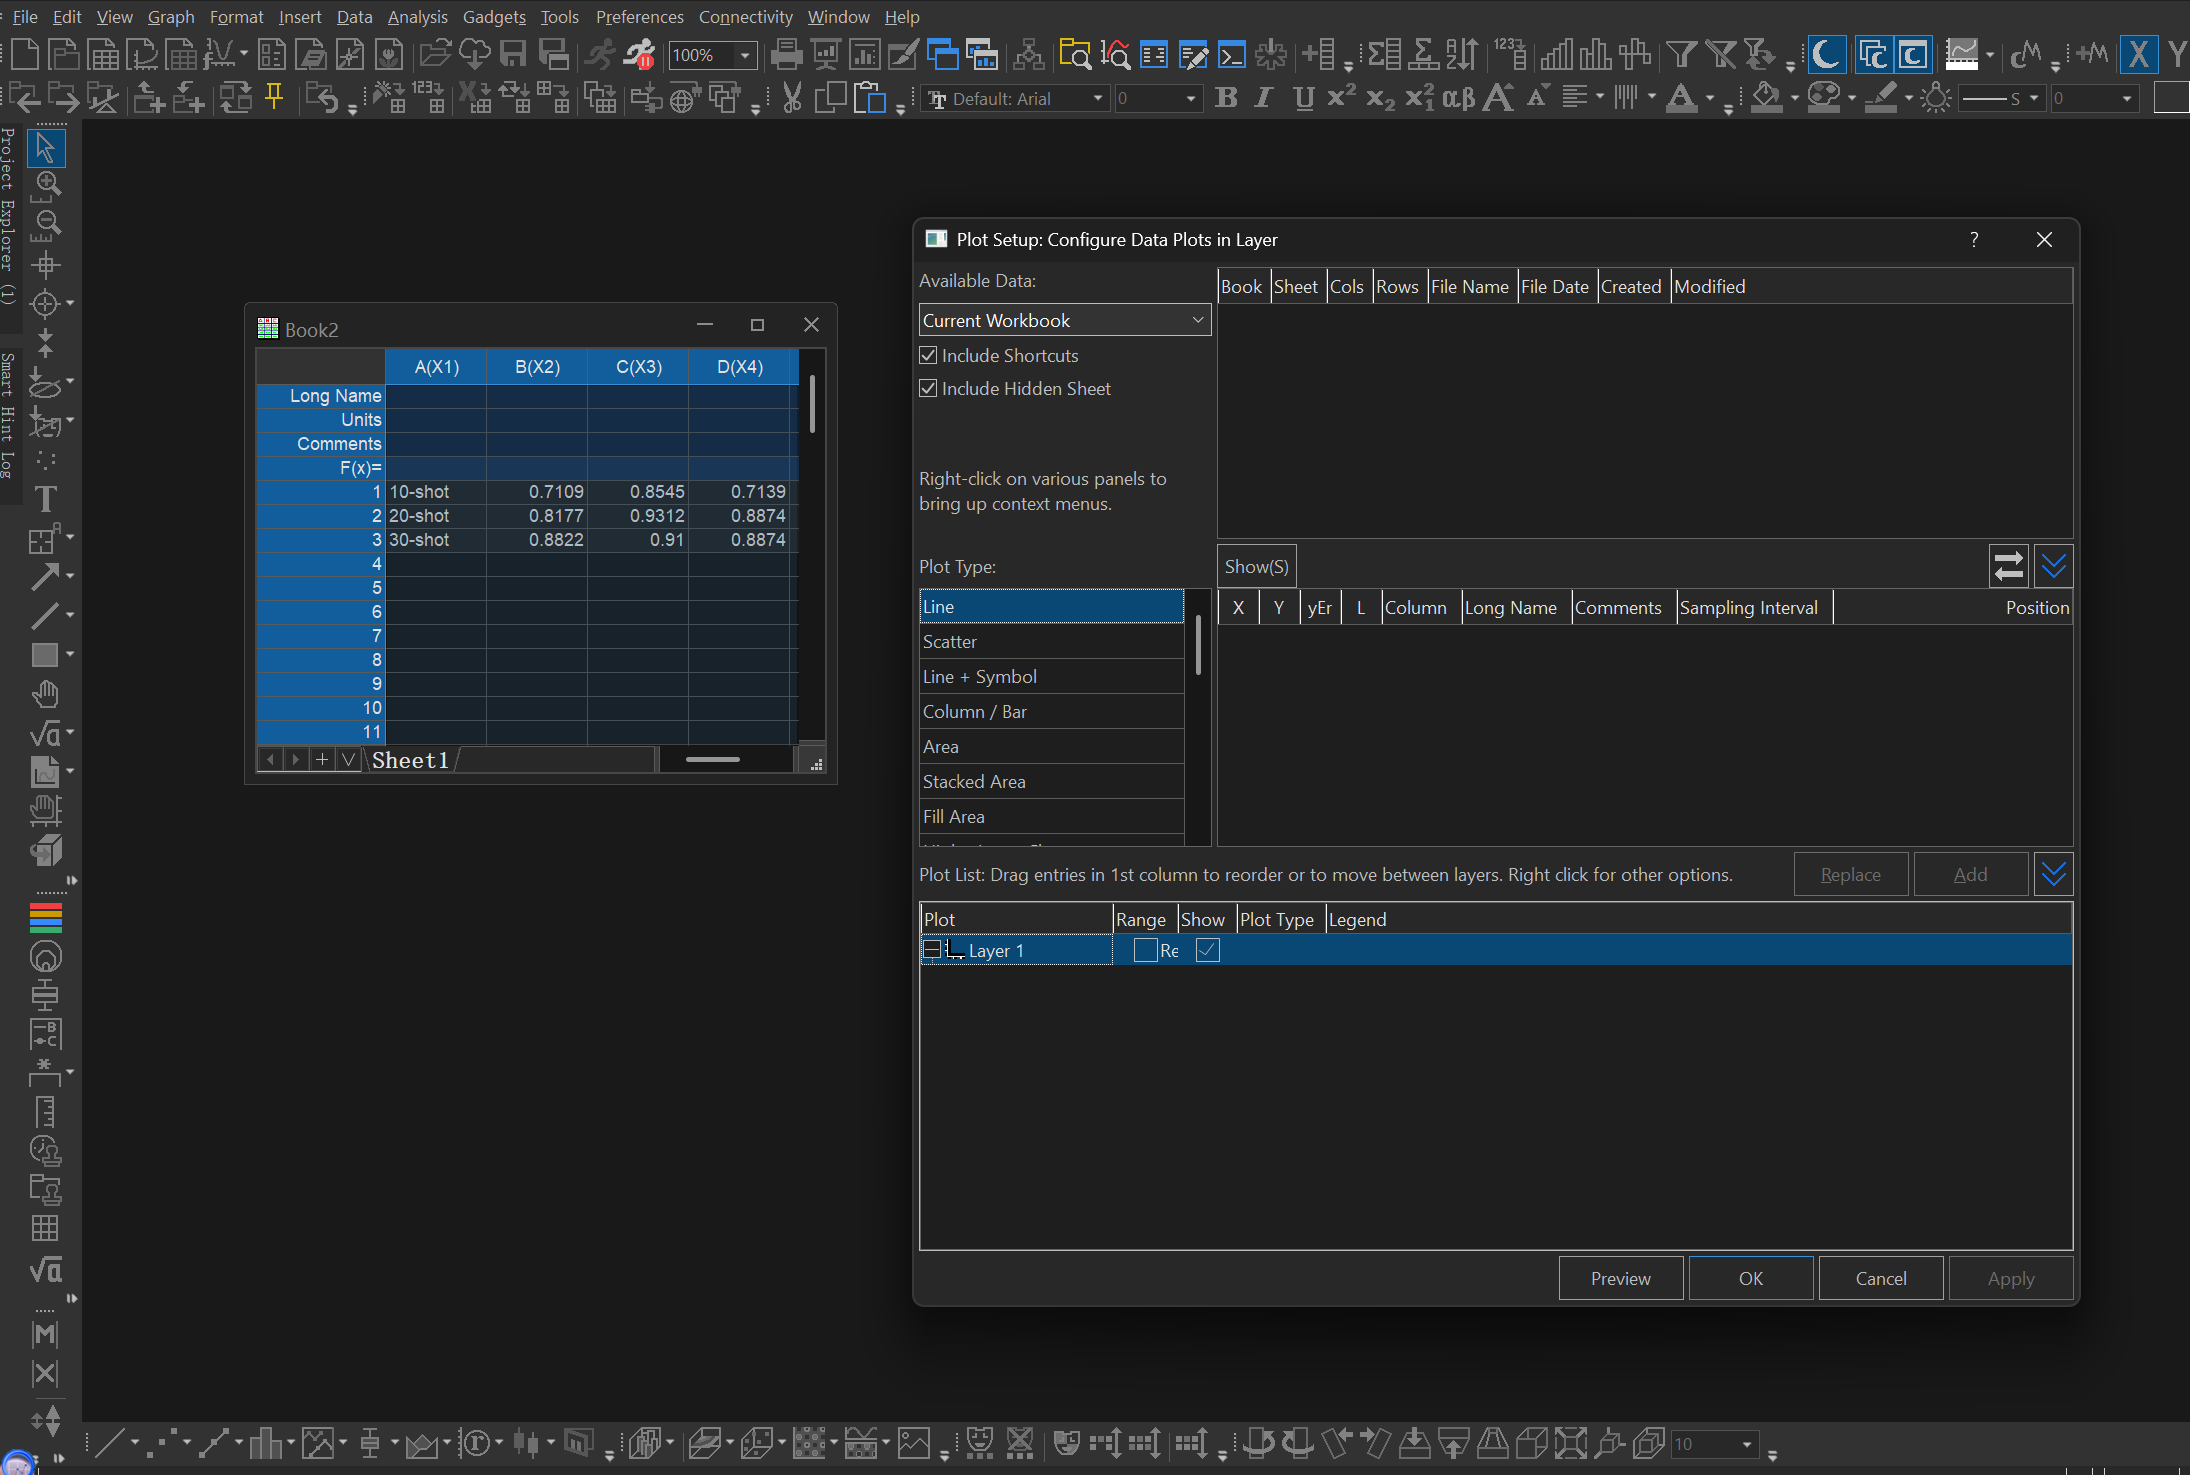Switch to Sheet1 tab

410,760
